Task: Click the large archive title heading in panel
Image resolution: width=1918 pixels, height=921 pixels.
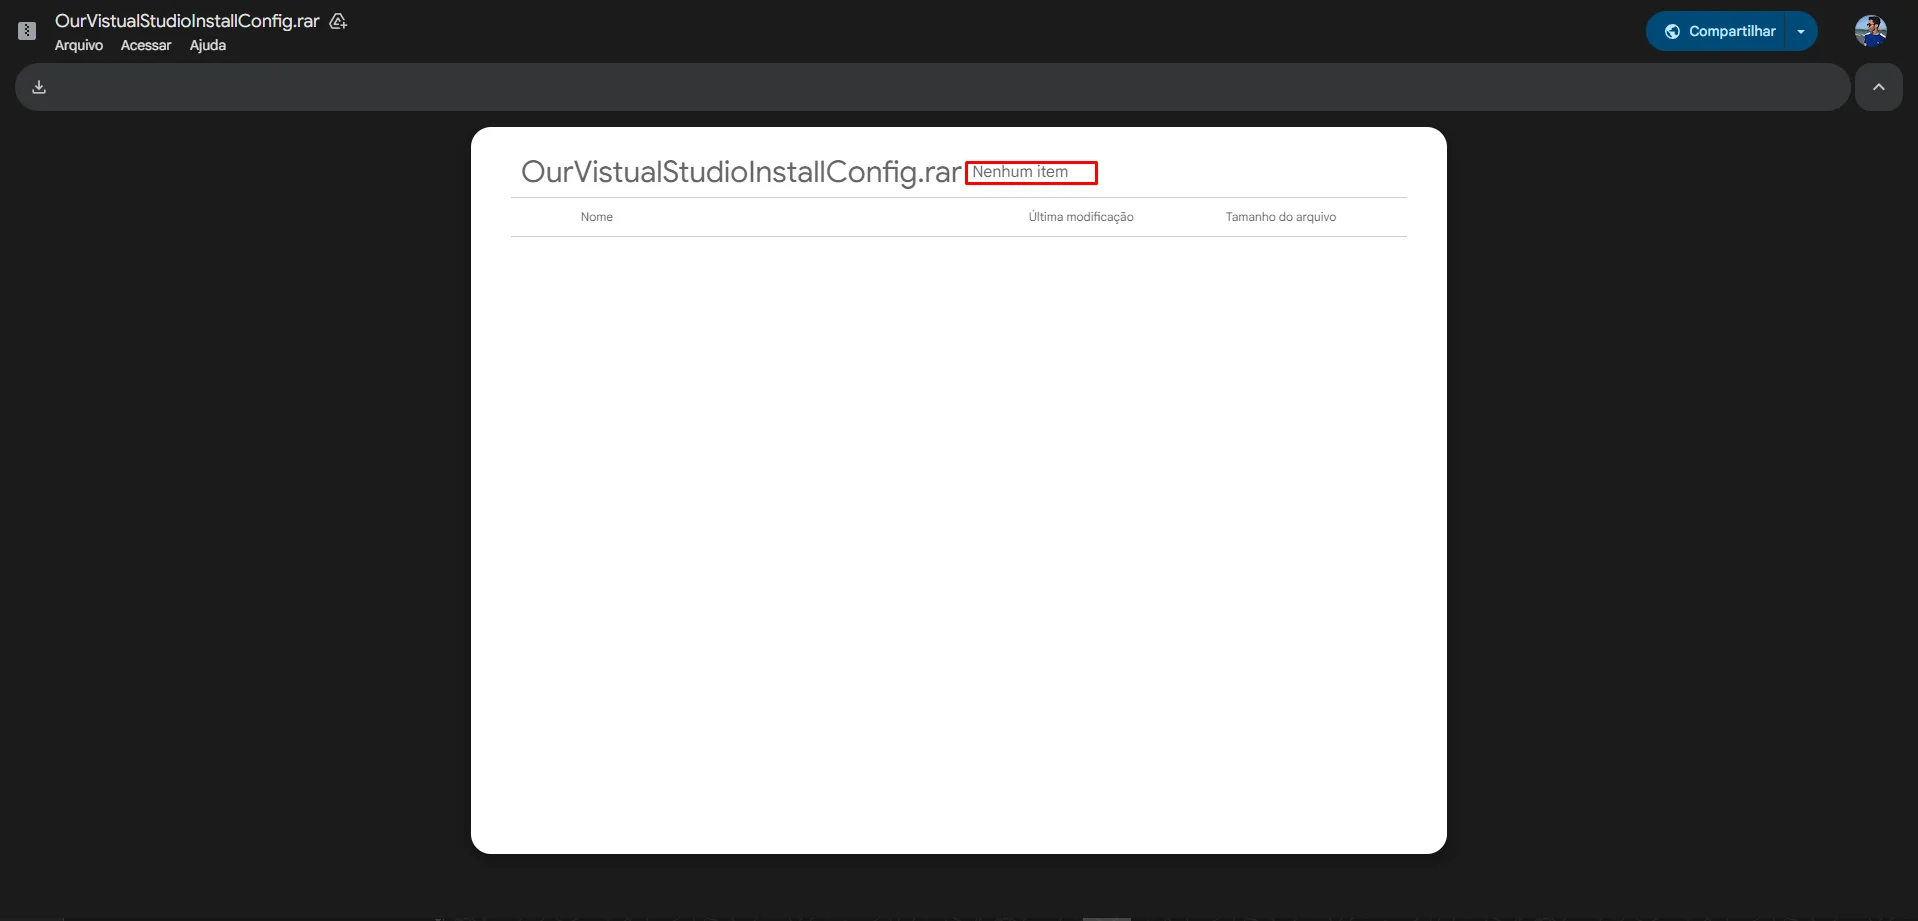Action: pos(740,172)
